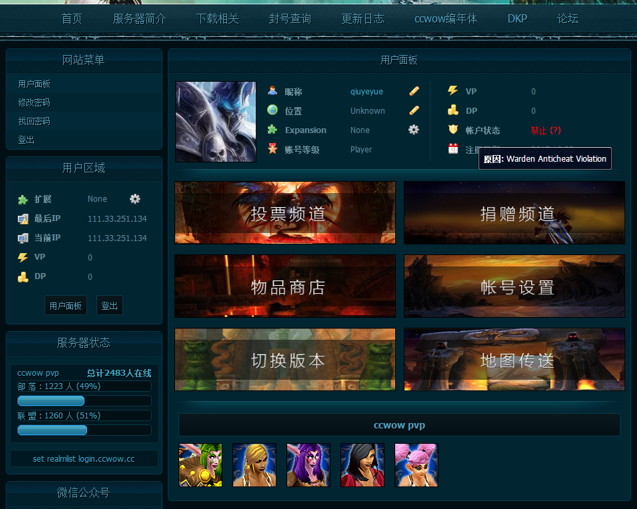Click the 用户面板 button in user area
The image size is (637, 509).
65,305
